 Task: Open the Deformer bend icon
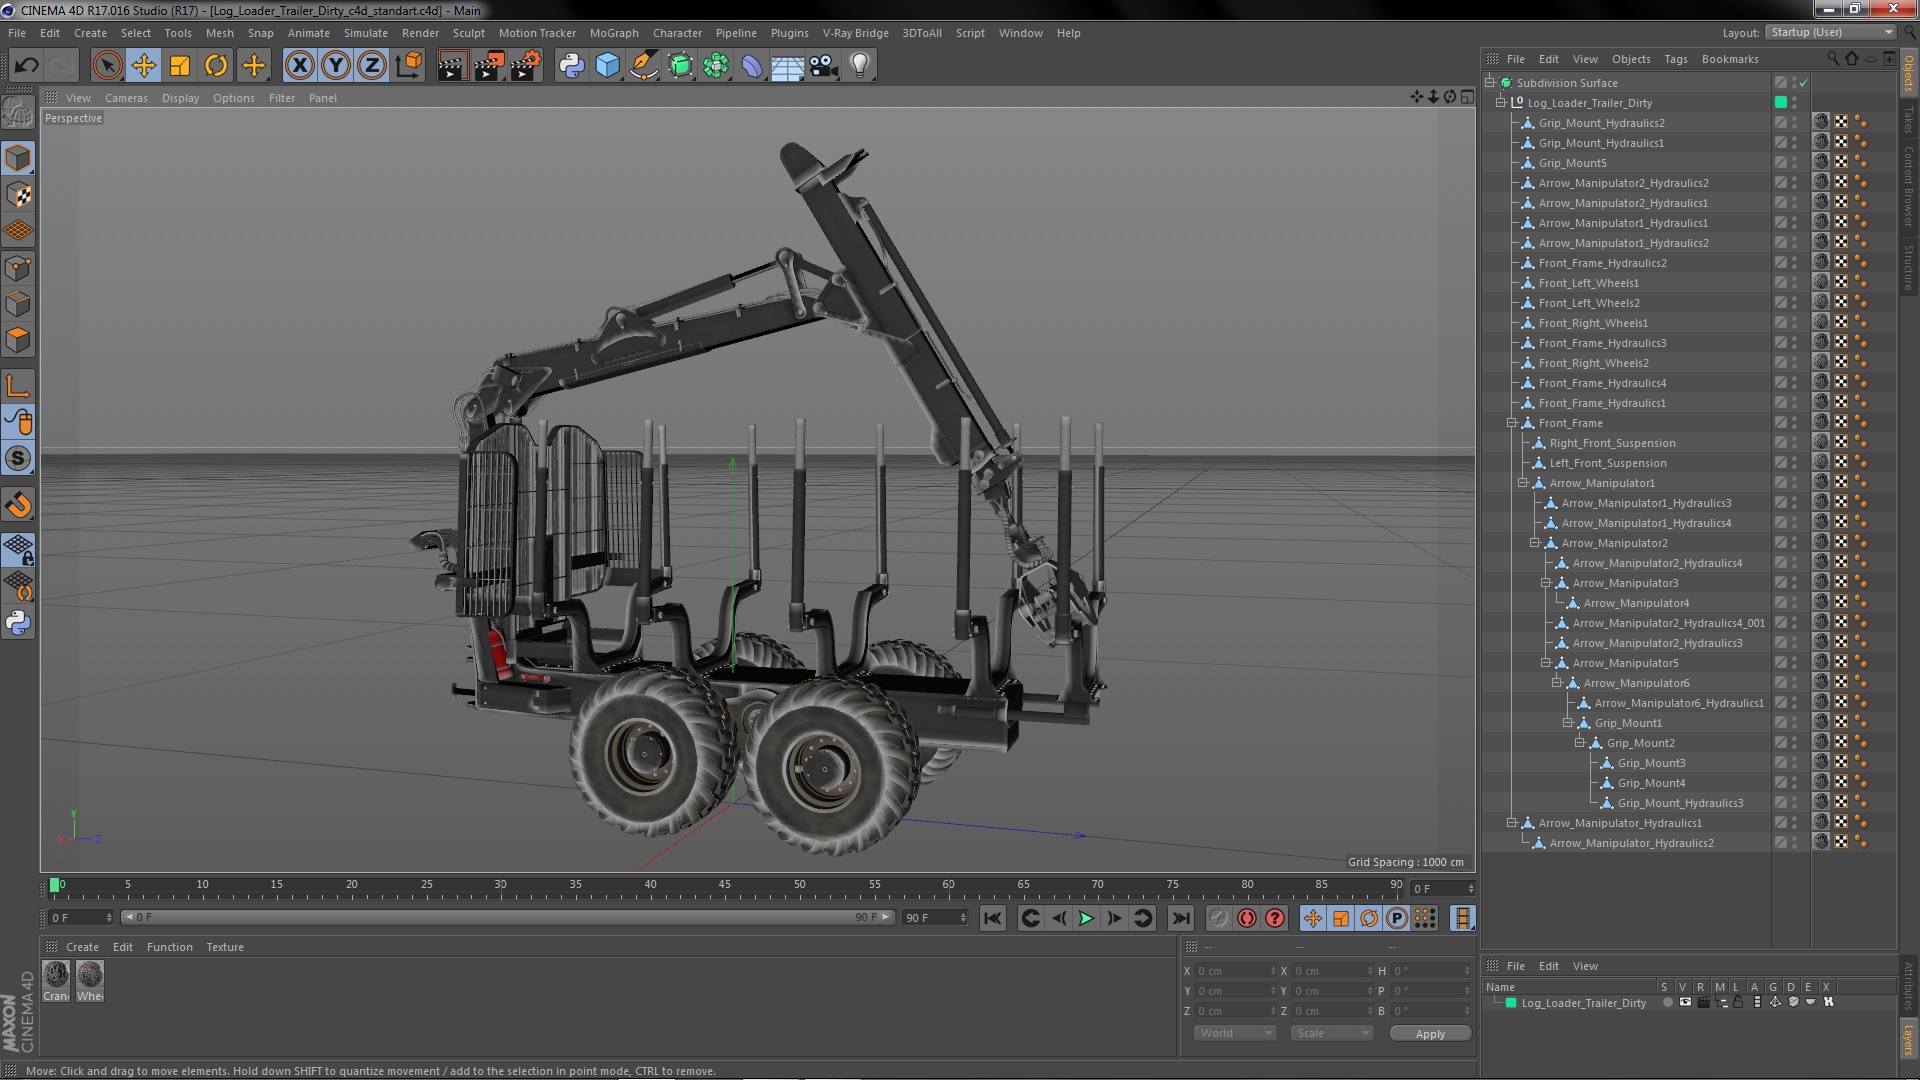pos(752,66)
